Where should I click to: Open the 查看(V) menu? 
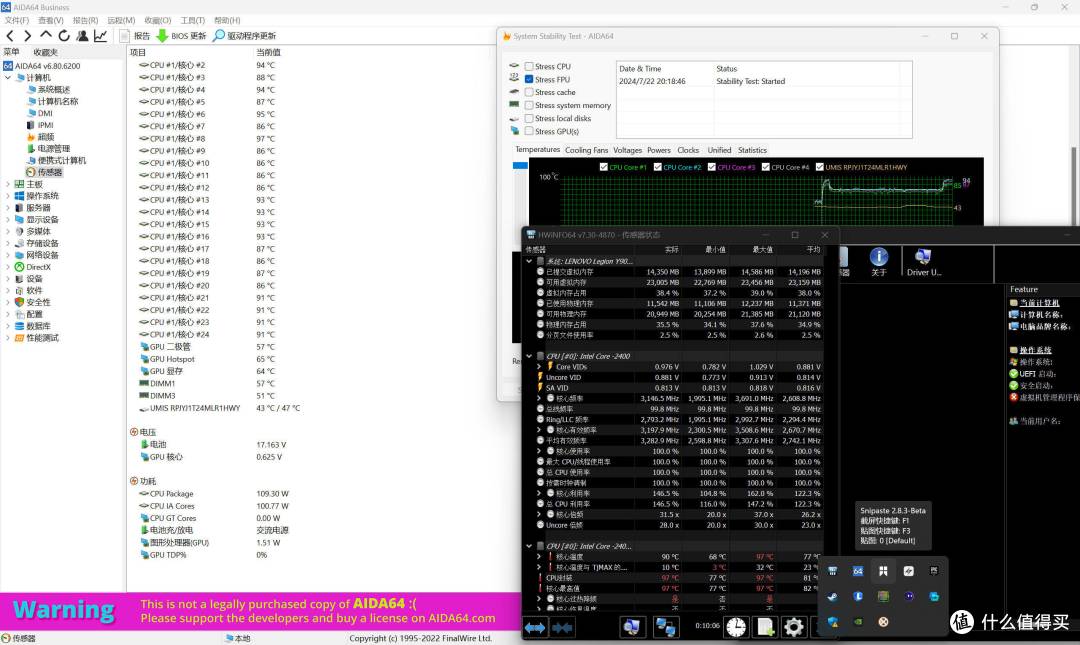tap(50, 21)
